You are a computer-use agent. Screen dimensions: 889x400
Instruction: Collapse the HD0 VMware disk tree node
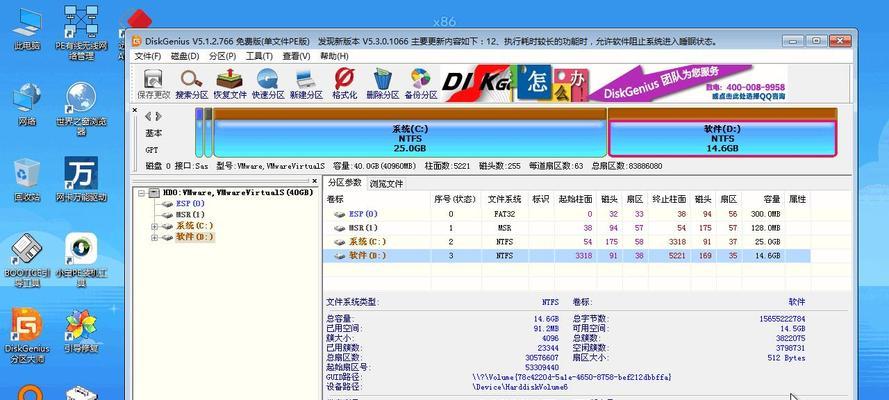(x=141, y=193)
